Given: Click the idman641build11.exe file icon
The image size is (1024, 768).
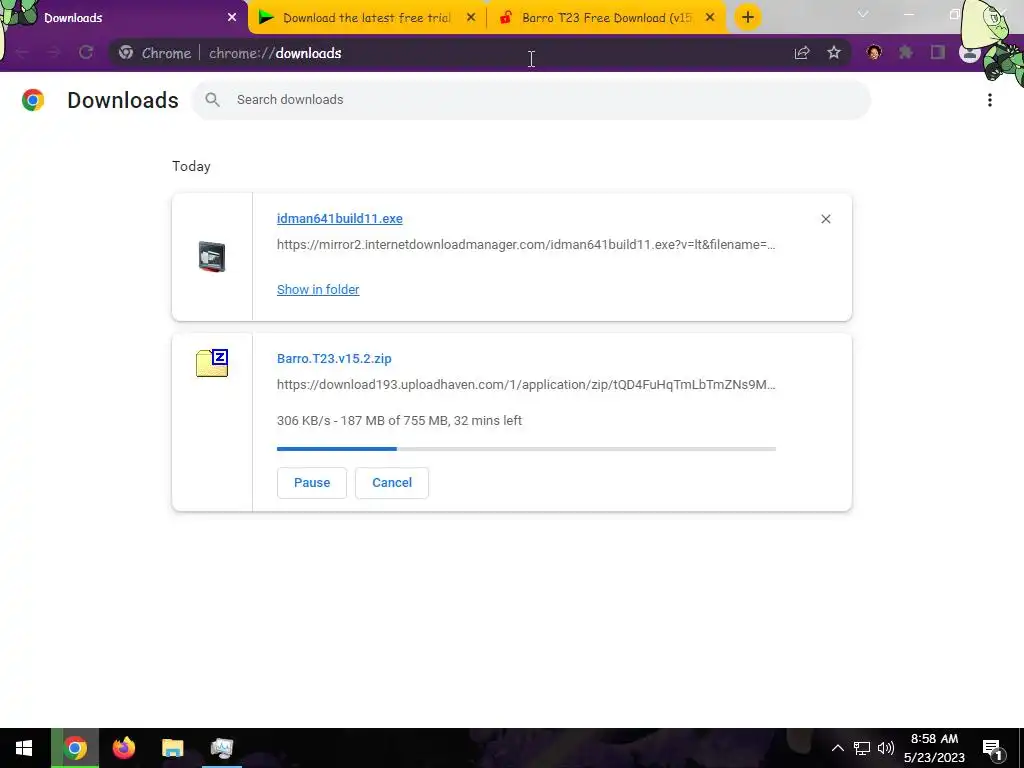Looking at the screenshot, I should (212, 257).
